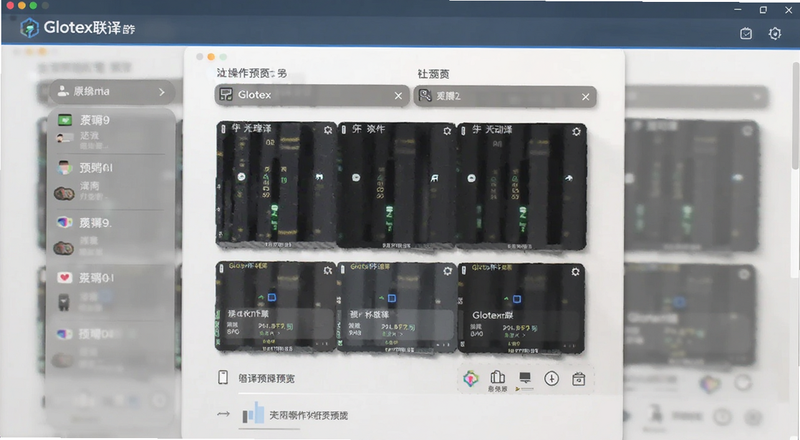
Task: Open gear settings on the Glotex-titled card
Action: [x=576, y=272]
